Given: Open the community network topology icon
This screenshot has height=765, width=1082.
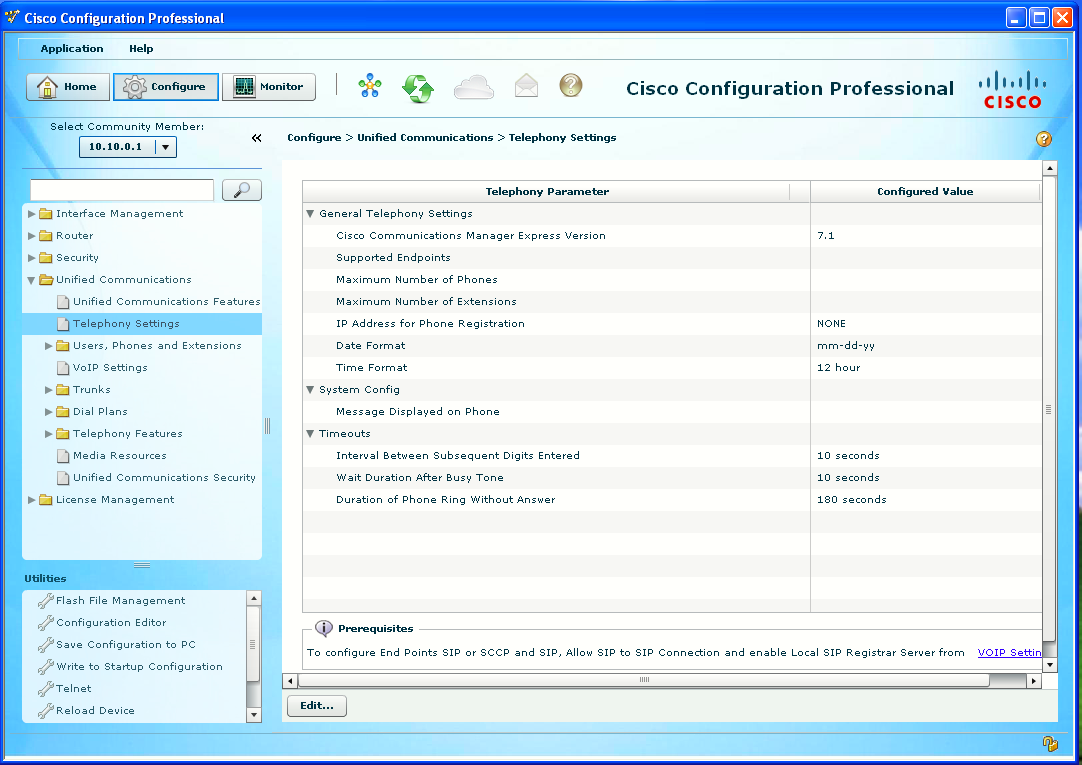Looking at the screenshot, I should [370, 86].
